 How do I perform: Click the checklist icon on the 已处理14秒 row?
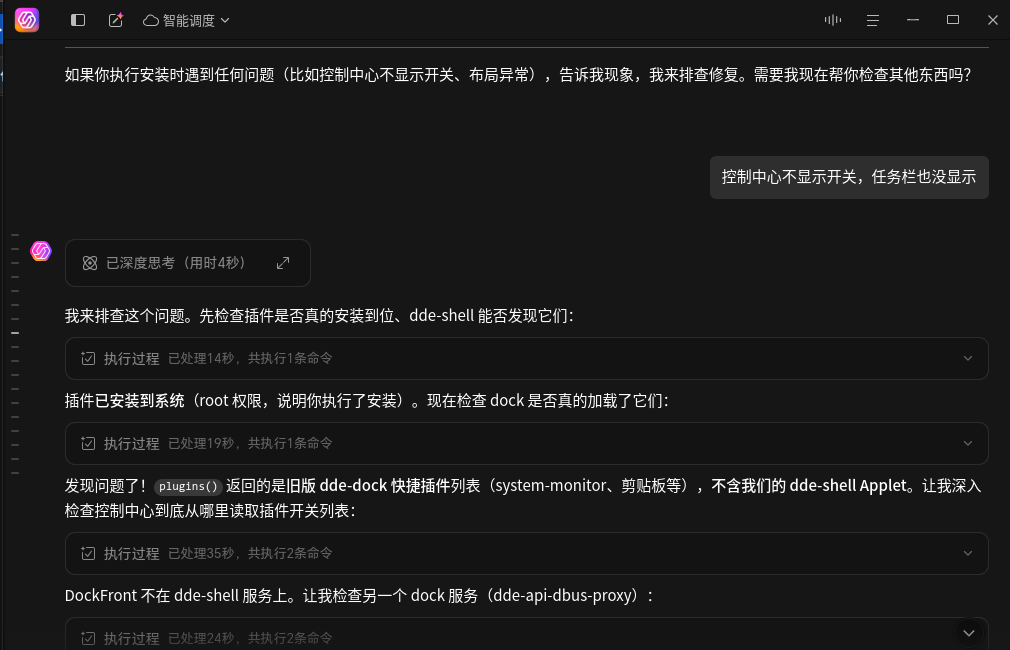coord(88,358)
